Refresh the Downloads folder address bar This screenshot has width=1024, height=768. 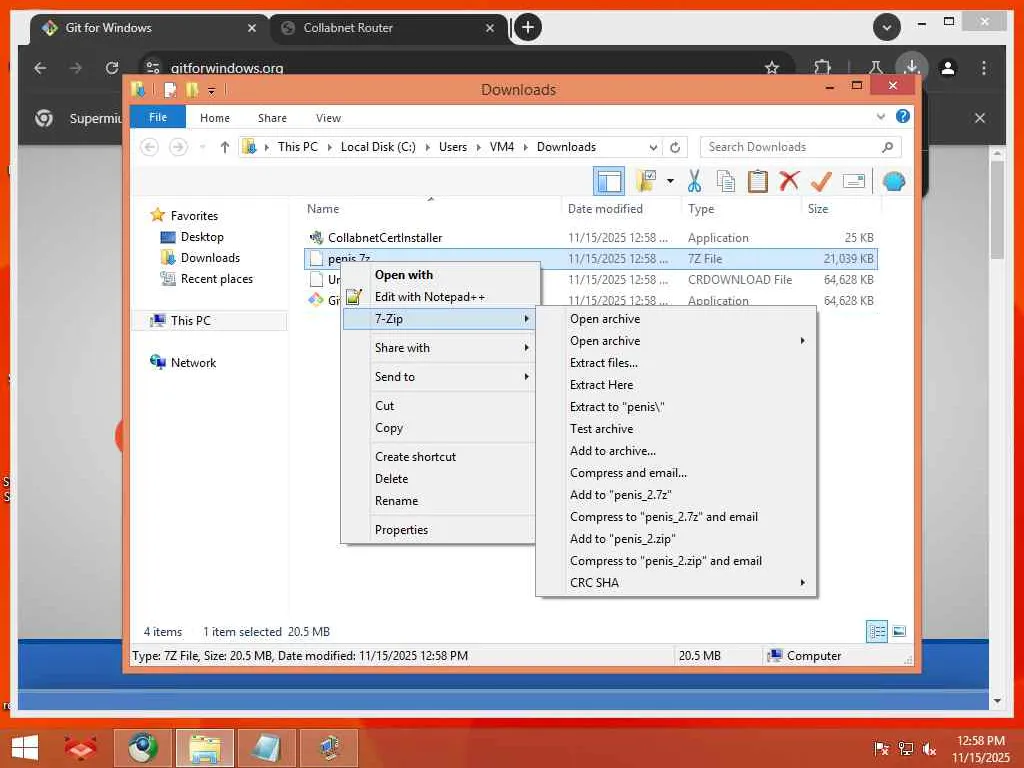[675, 147]
